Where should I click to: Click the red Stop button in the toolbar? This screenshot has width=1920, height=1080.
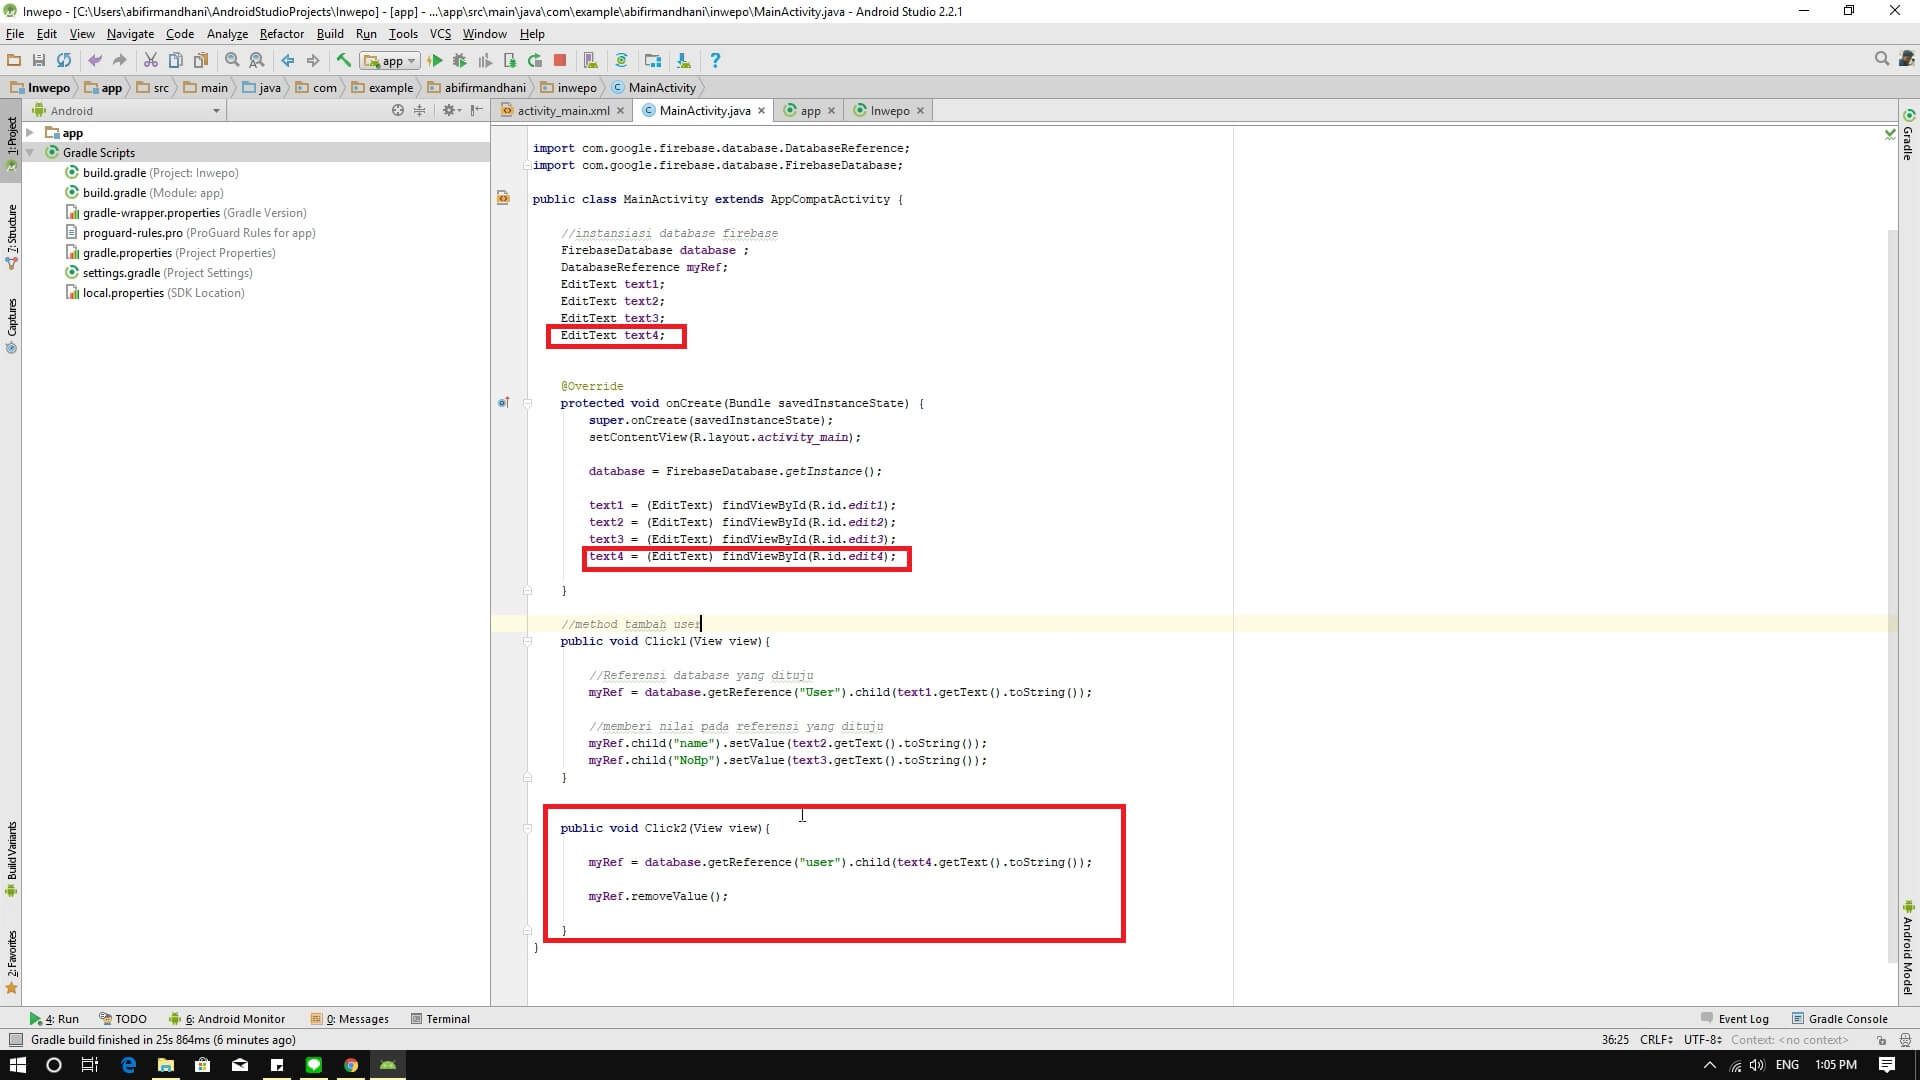tap(560, 60)
